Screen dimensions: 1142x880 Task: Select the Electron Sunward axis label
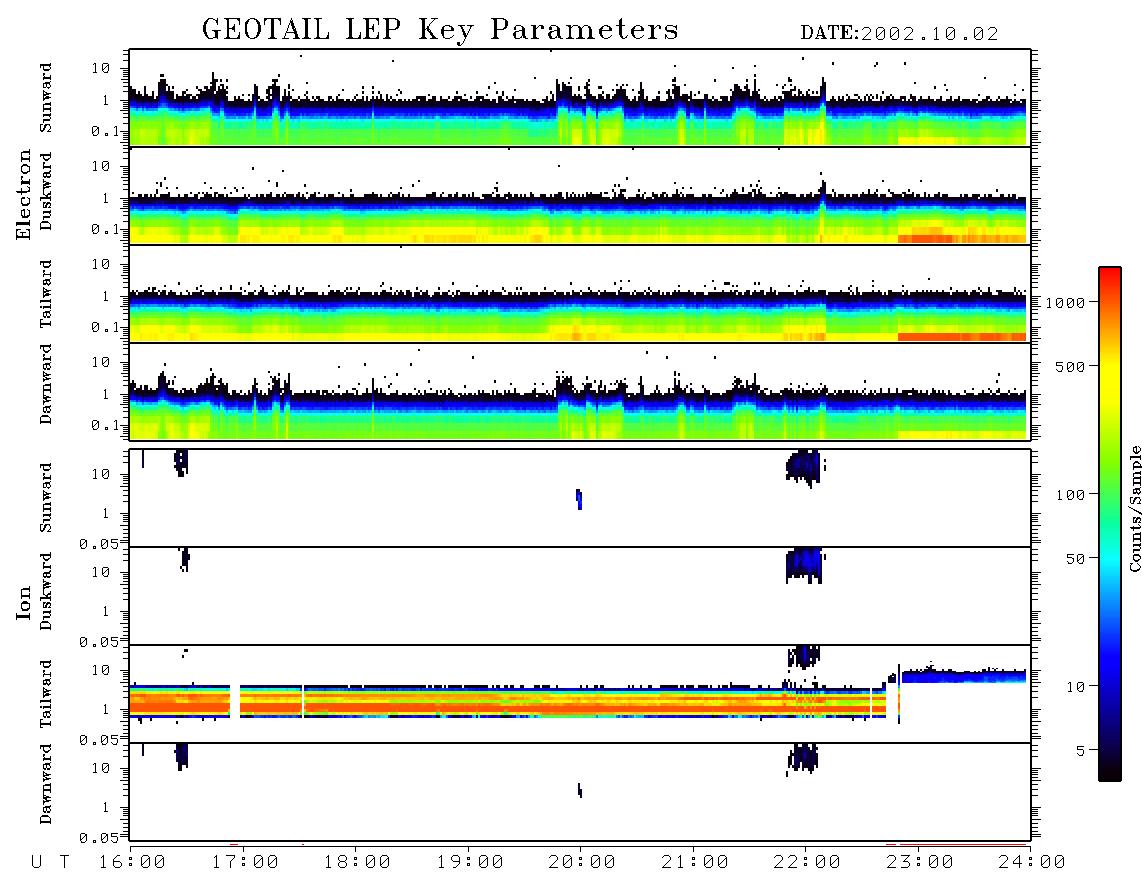(46, 98)
